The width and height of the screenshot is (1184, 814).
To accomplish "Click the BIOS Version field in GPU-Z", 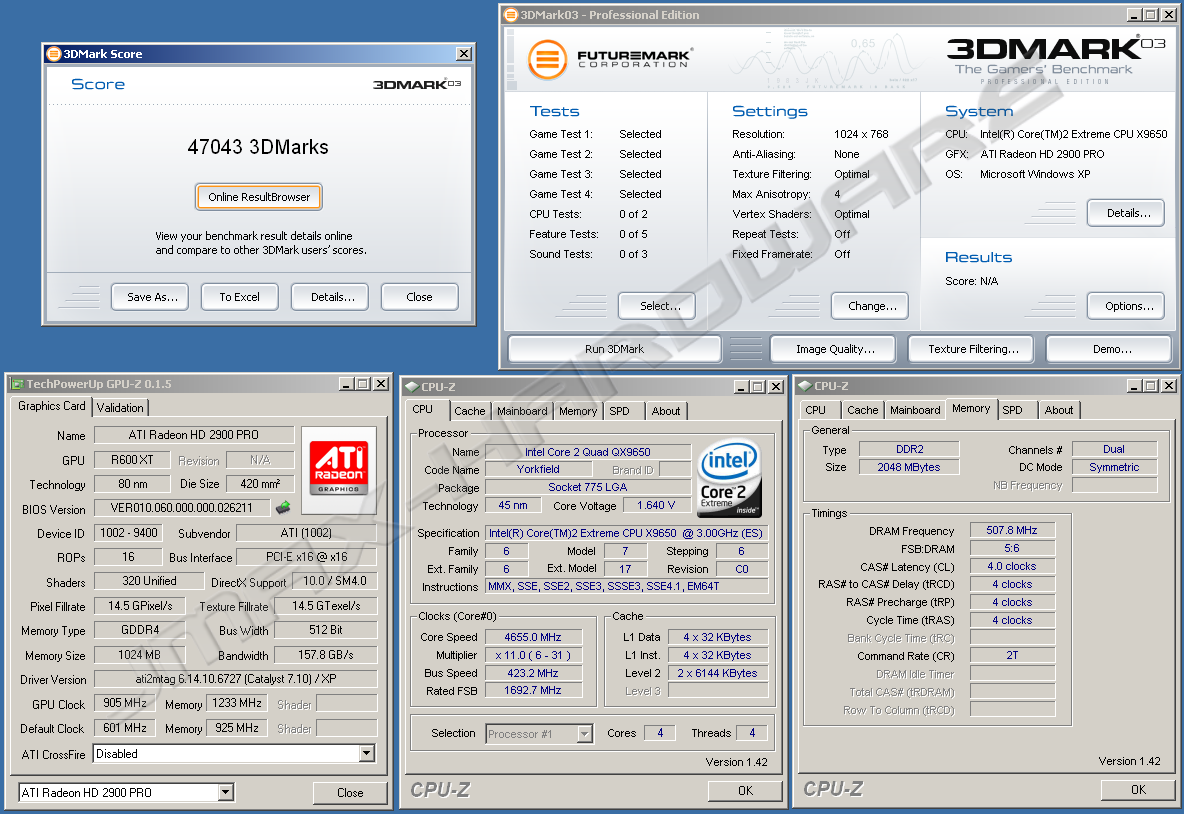I will (182, 507).
